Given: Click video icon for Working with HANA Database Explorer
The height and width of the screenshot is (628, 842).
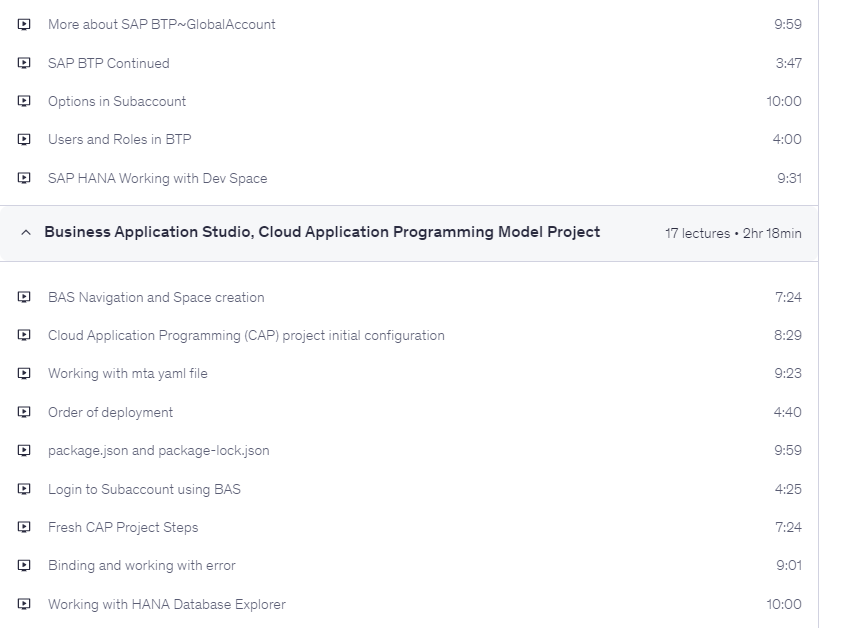Looking at the screenshot, I should [24, 605].
